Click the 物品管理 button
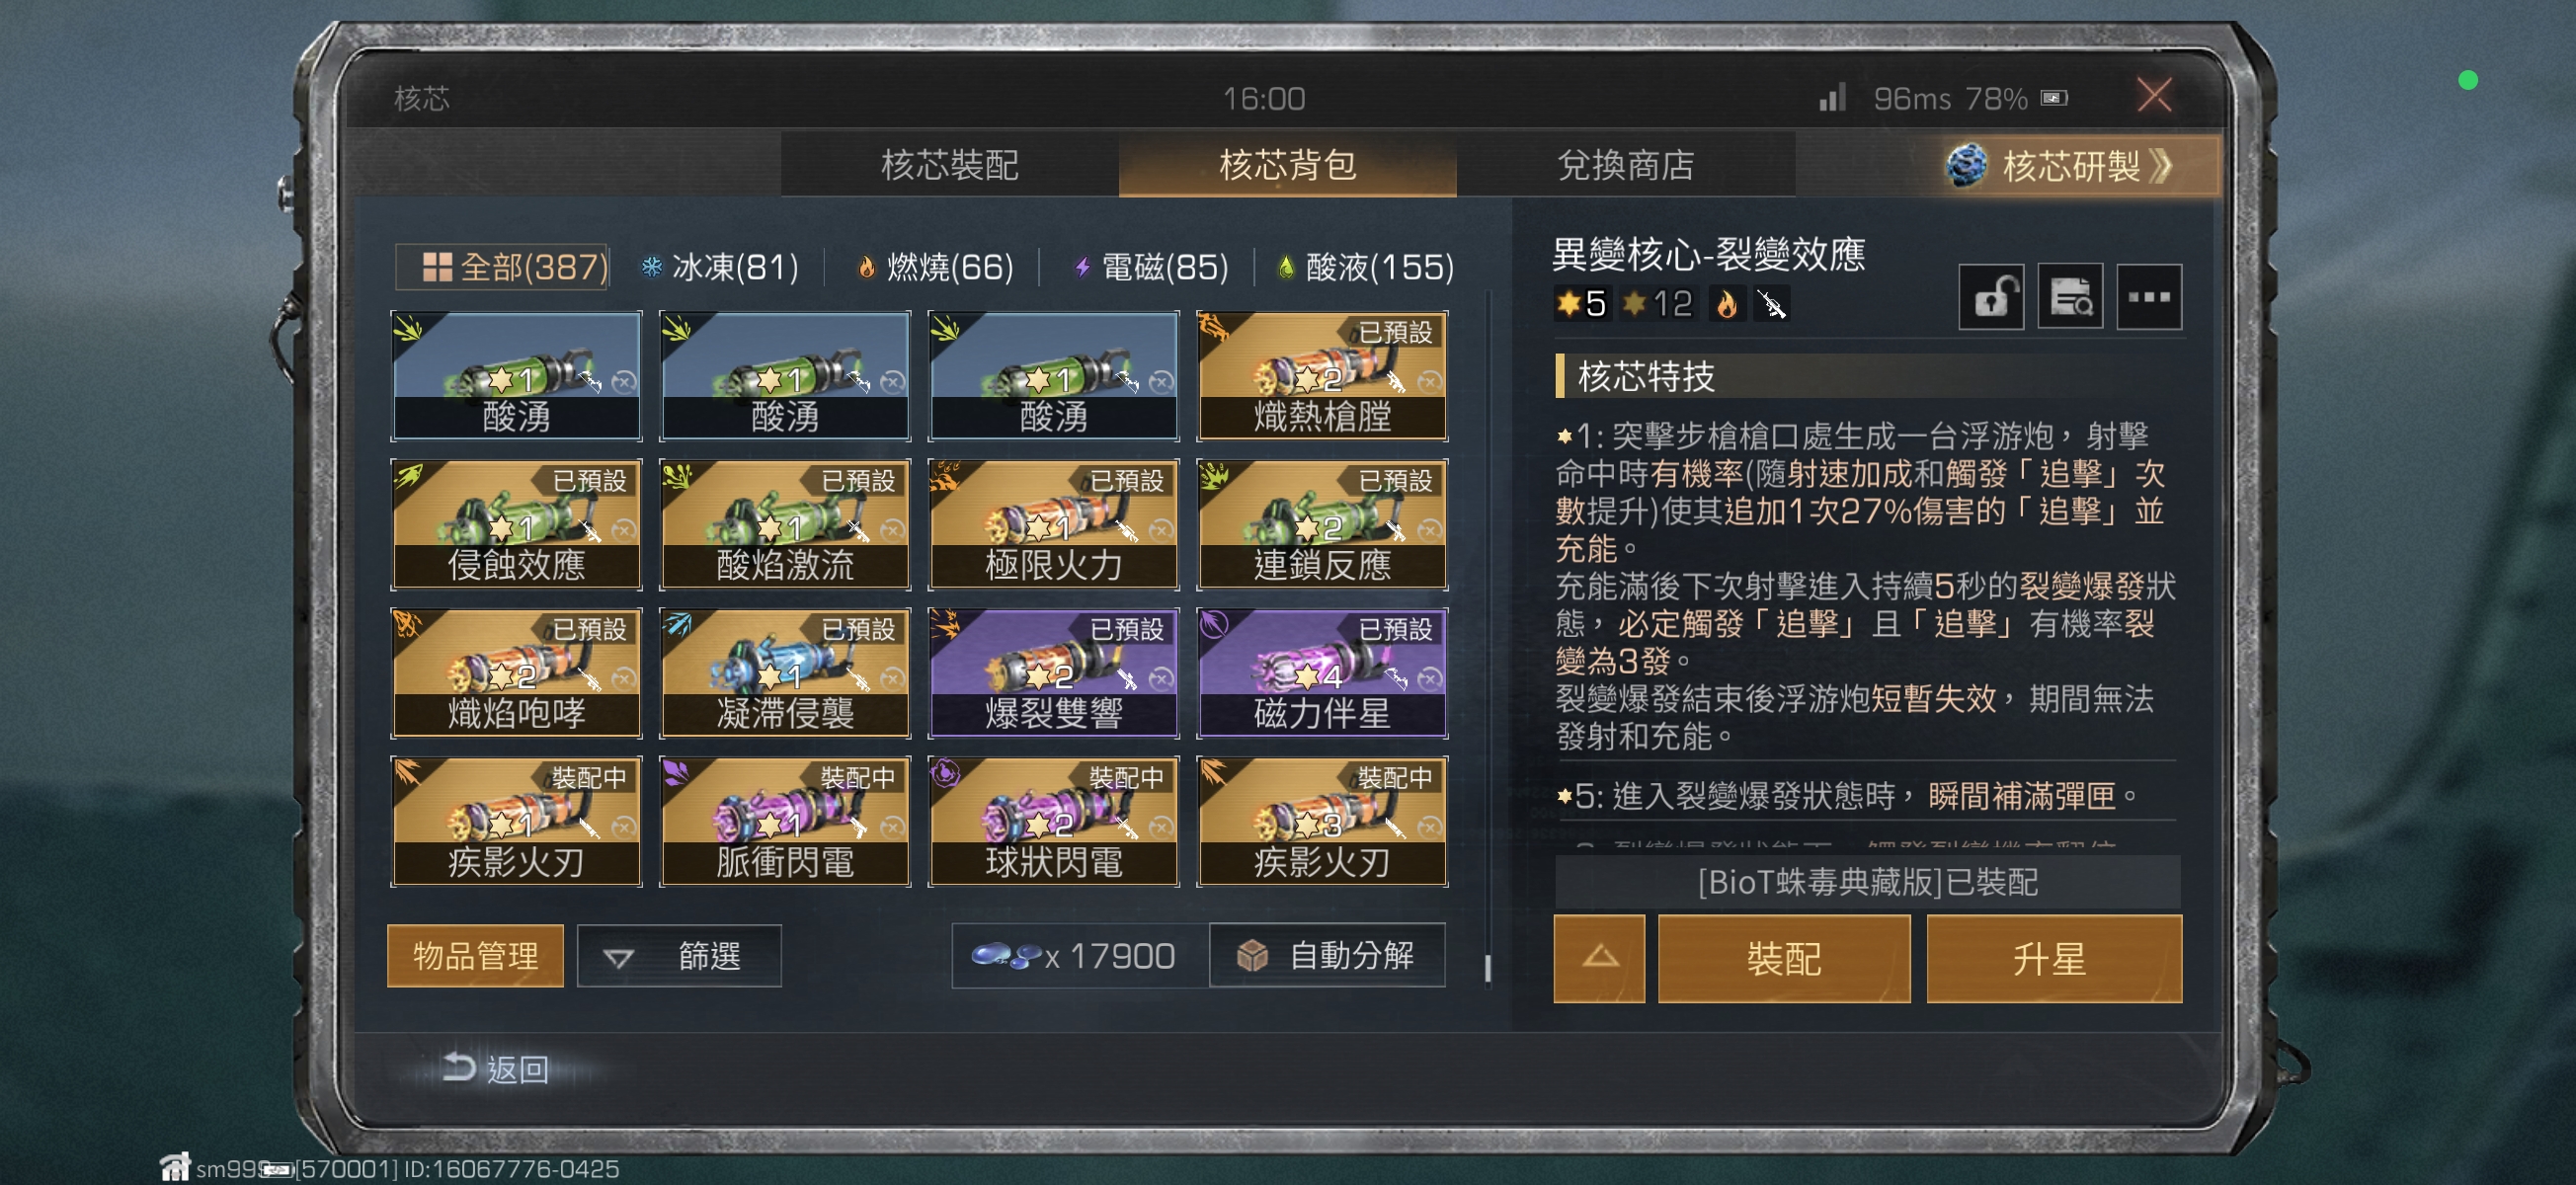Viewport: 2576px width, 1185px height. pos(475,957)
